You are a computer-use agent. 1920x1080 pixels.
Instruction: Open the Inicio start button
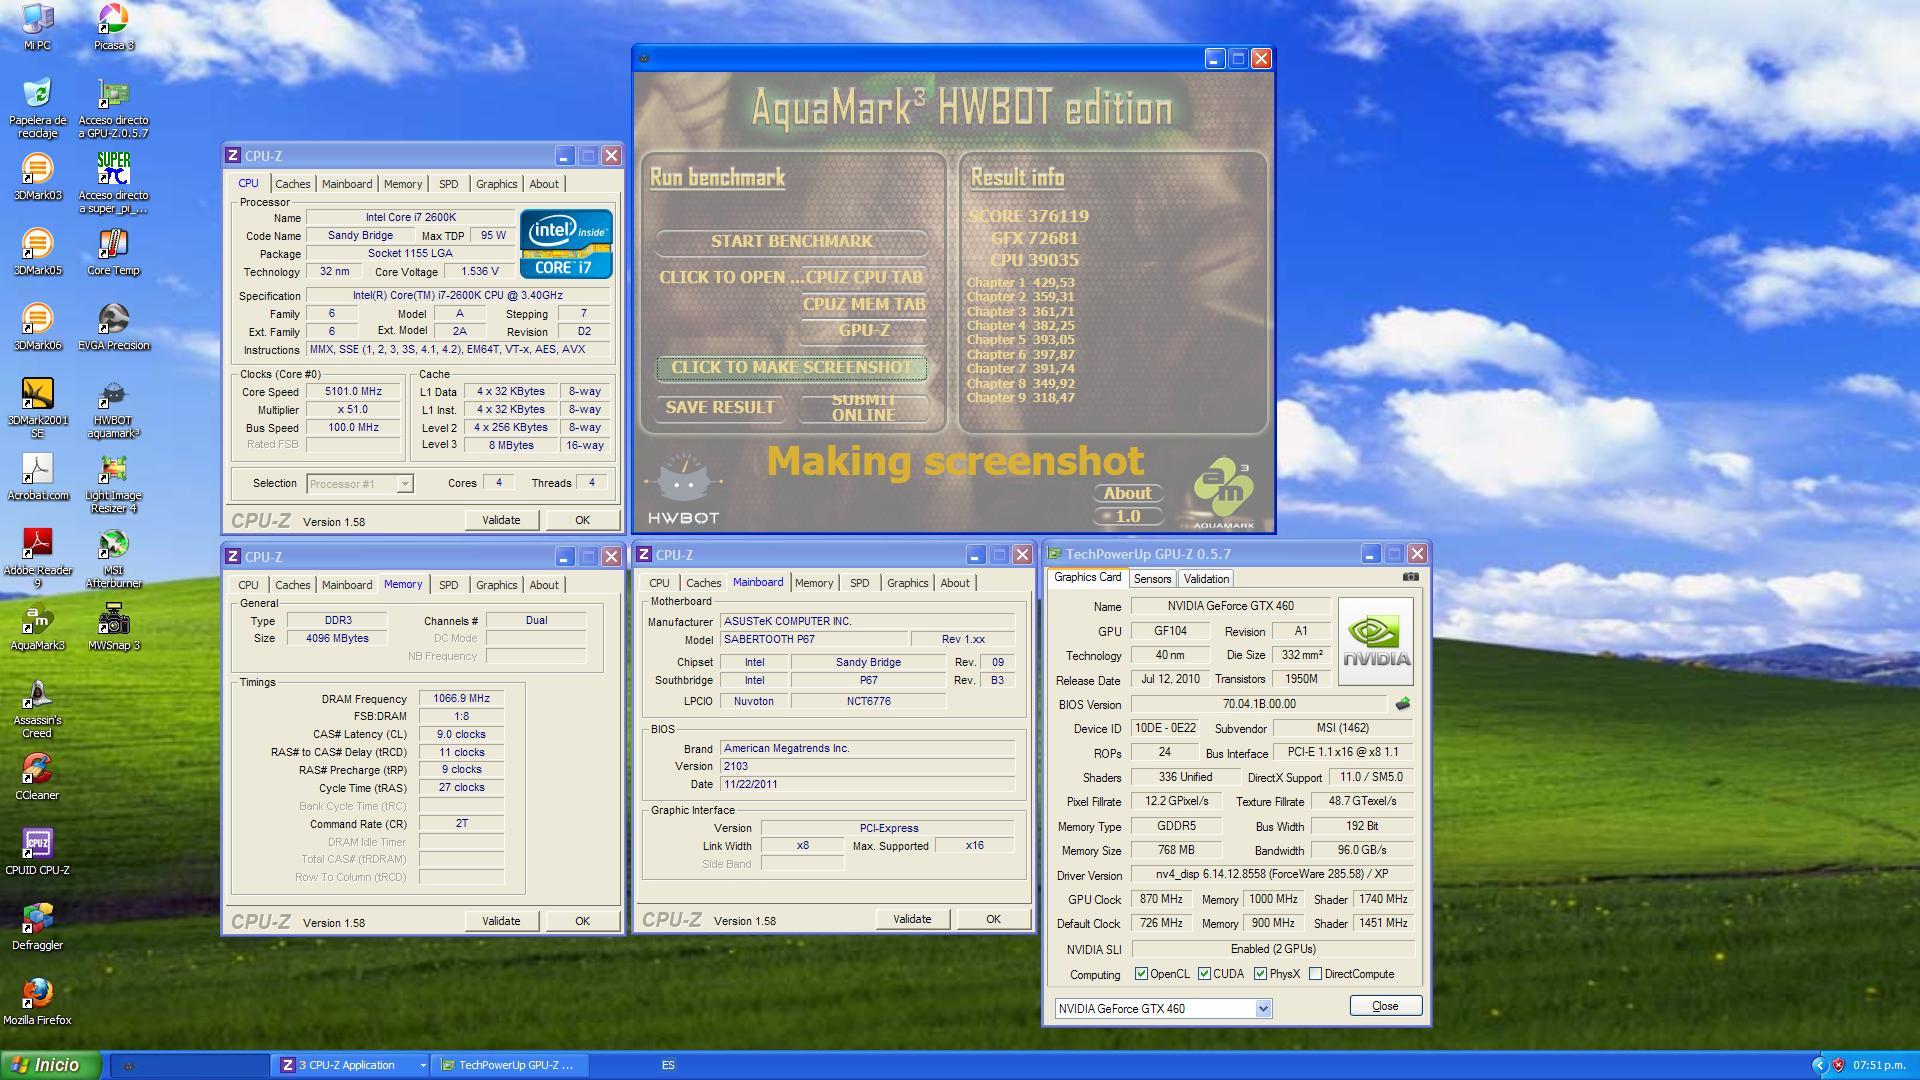(51, 1065)
